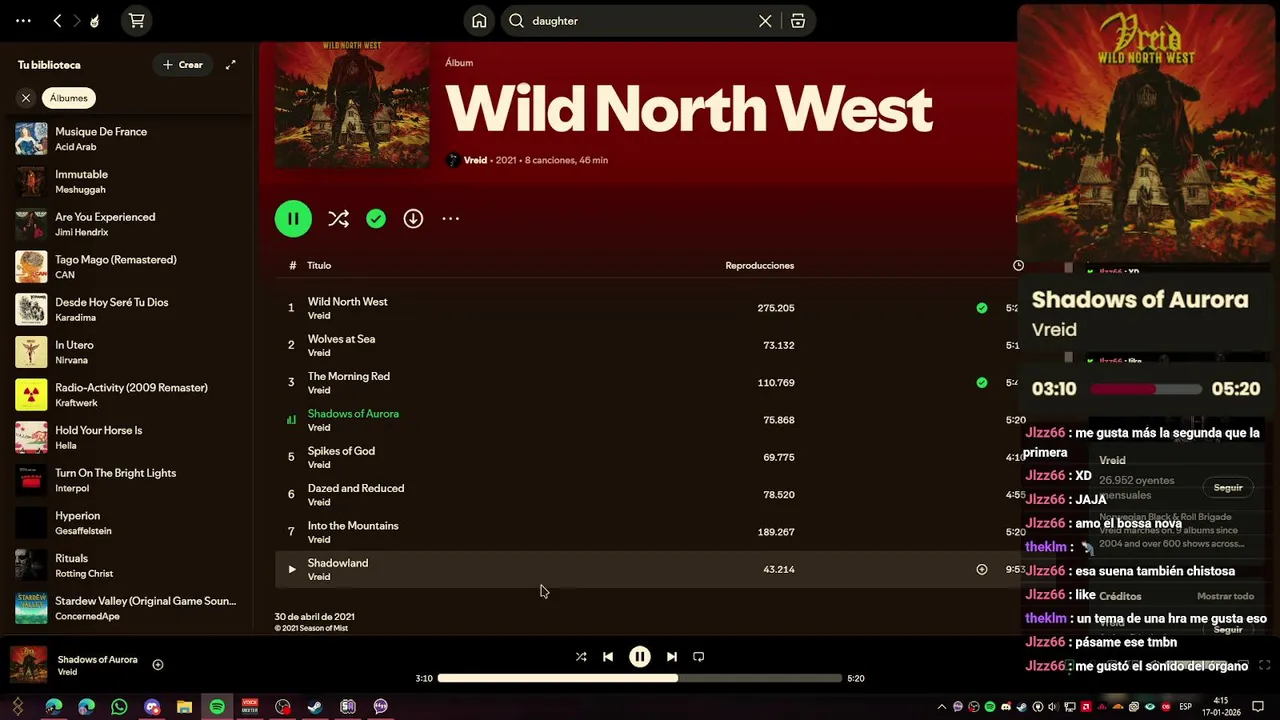Image resolution: width=1280 pixels, height=720 pixels.
Task: Click the album cover in the header
Action: (x=352, y=105)
